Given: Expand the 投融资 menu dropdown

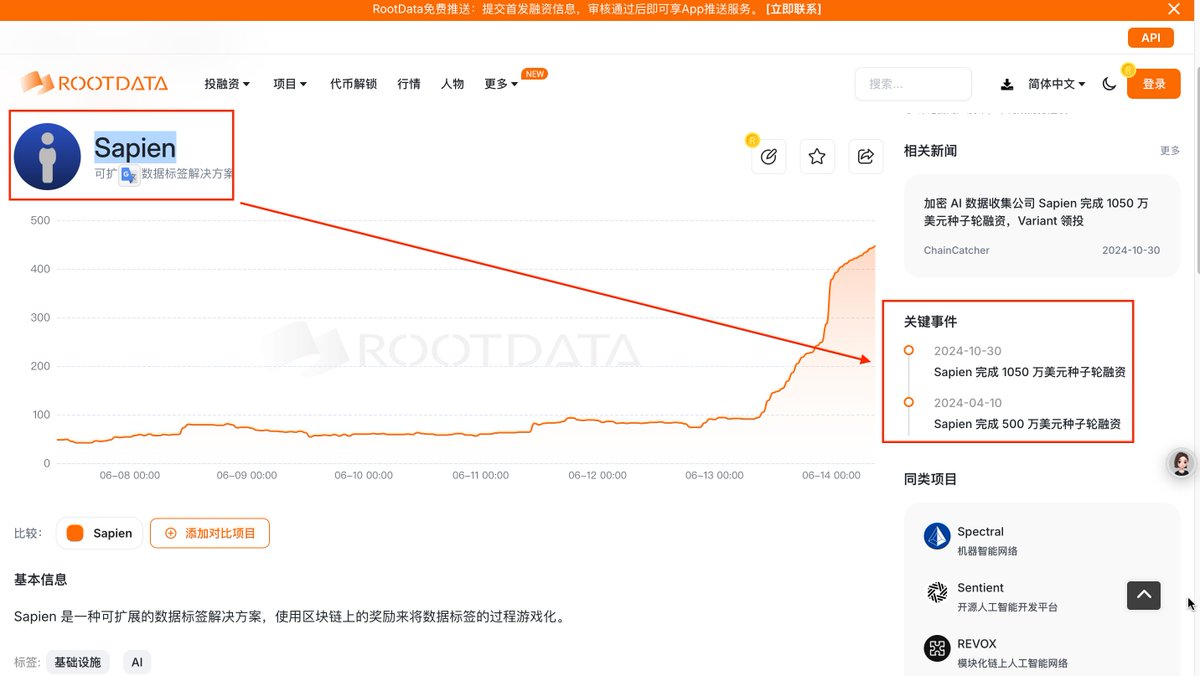Looking at the screenshot, I should point(227,84).
